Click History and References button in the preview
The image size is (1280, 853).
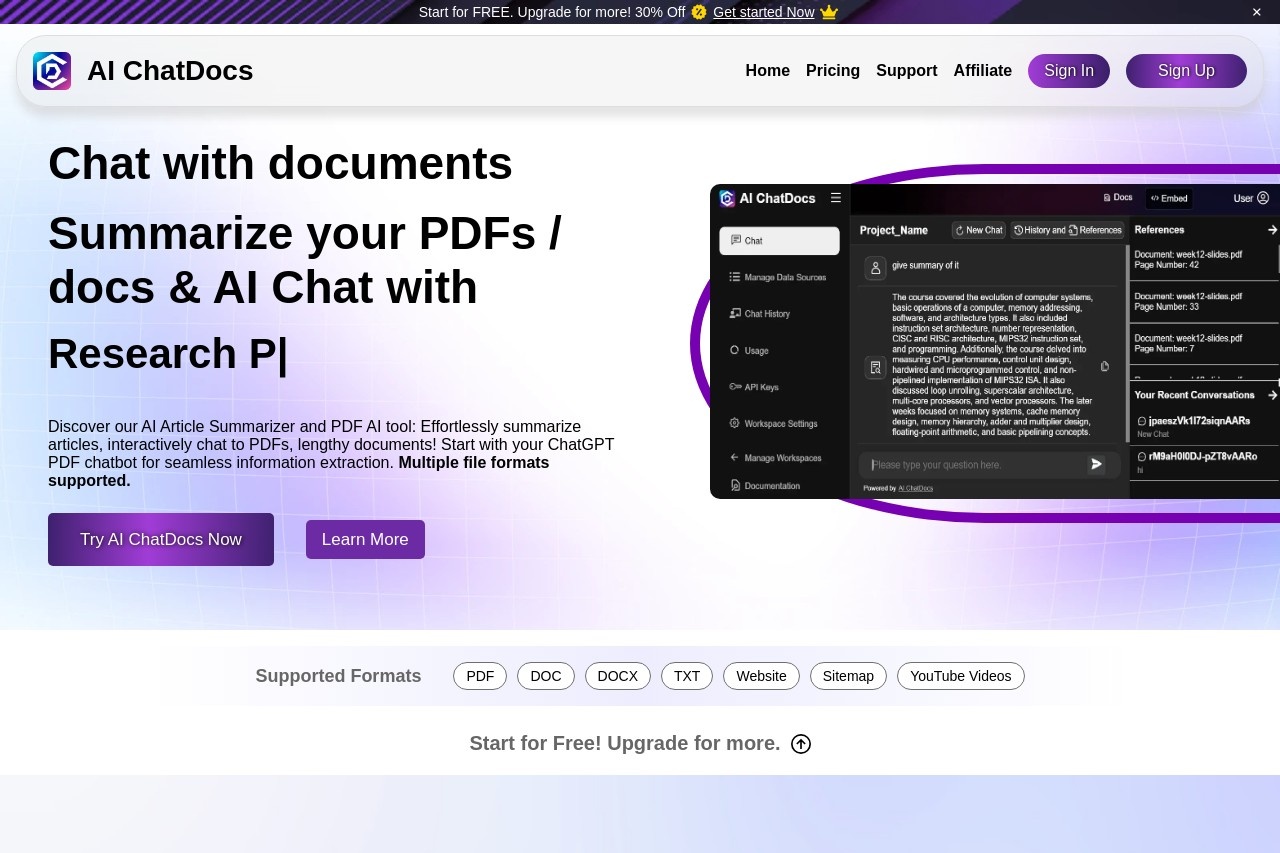(1067, 230)
